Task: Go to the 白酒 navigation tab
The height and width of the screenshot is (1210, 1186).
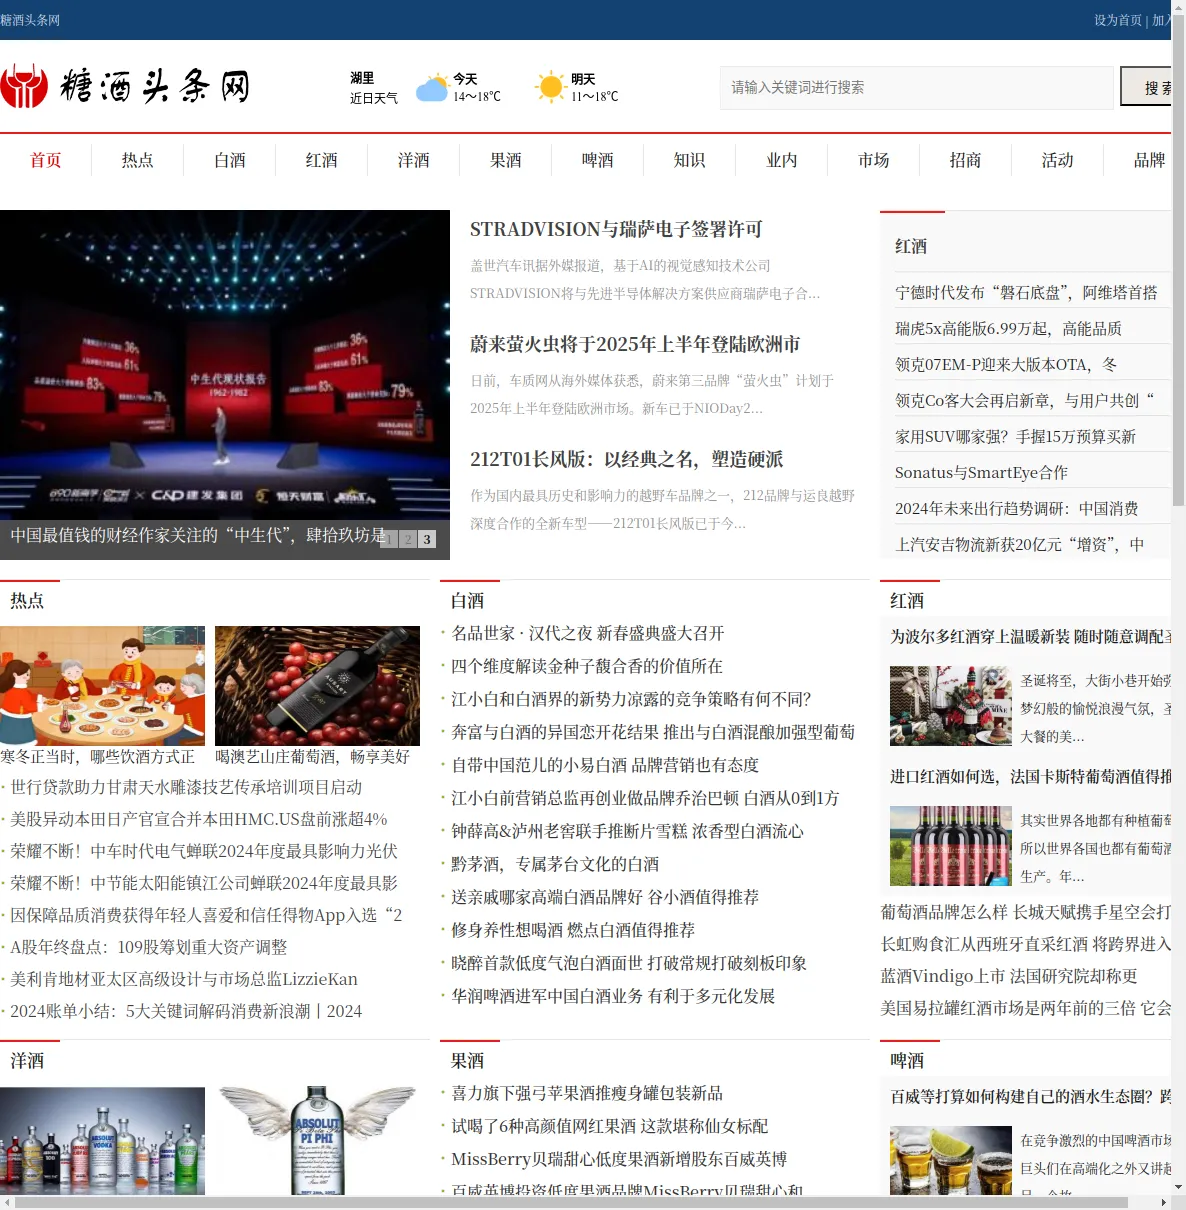Action: [x=230, y=160]
